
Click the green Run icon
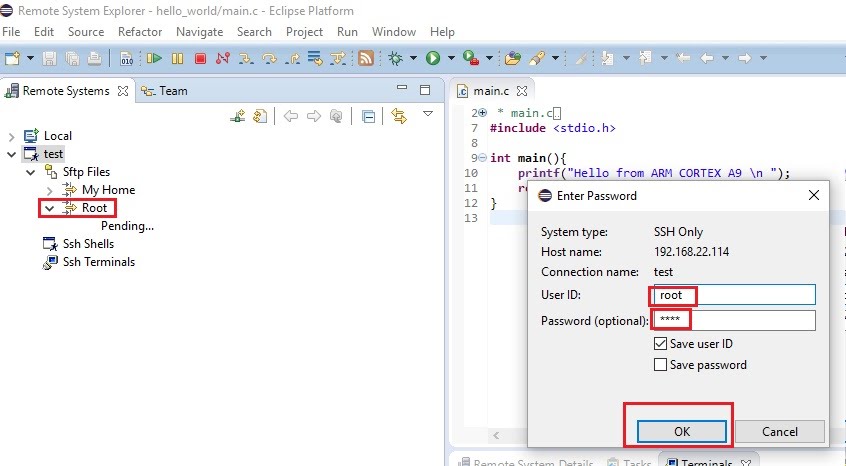(433, 58)
